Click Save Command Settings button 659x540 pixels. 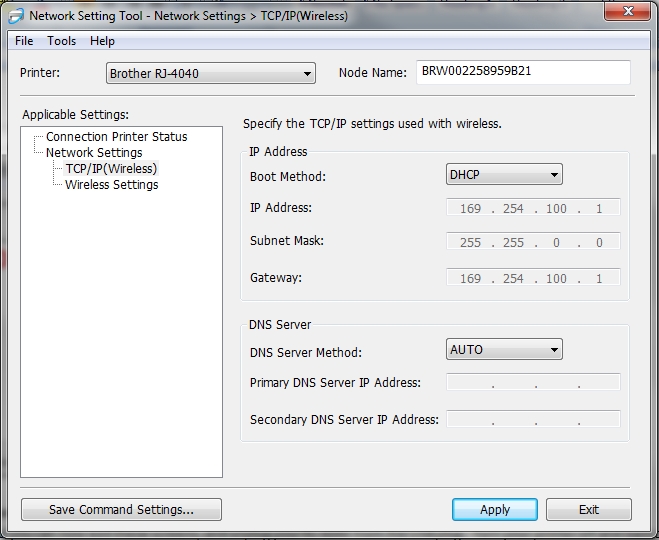coord(121,510)
